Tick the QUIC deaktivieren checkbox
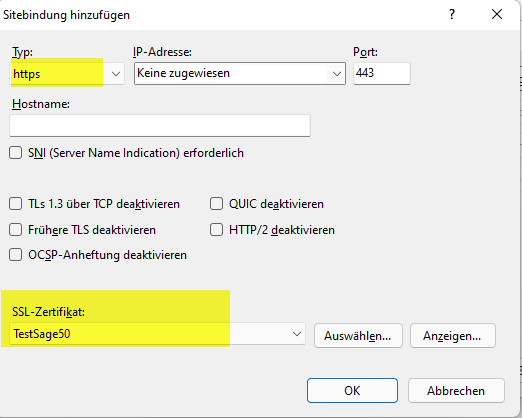 pos(216,204)
